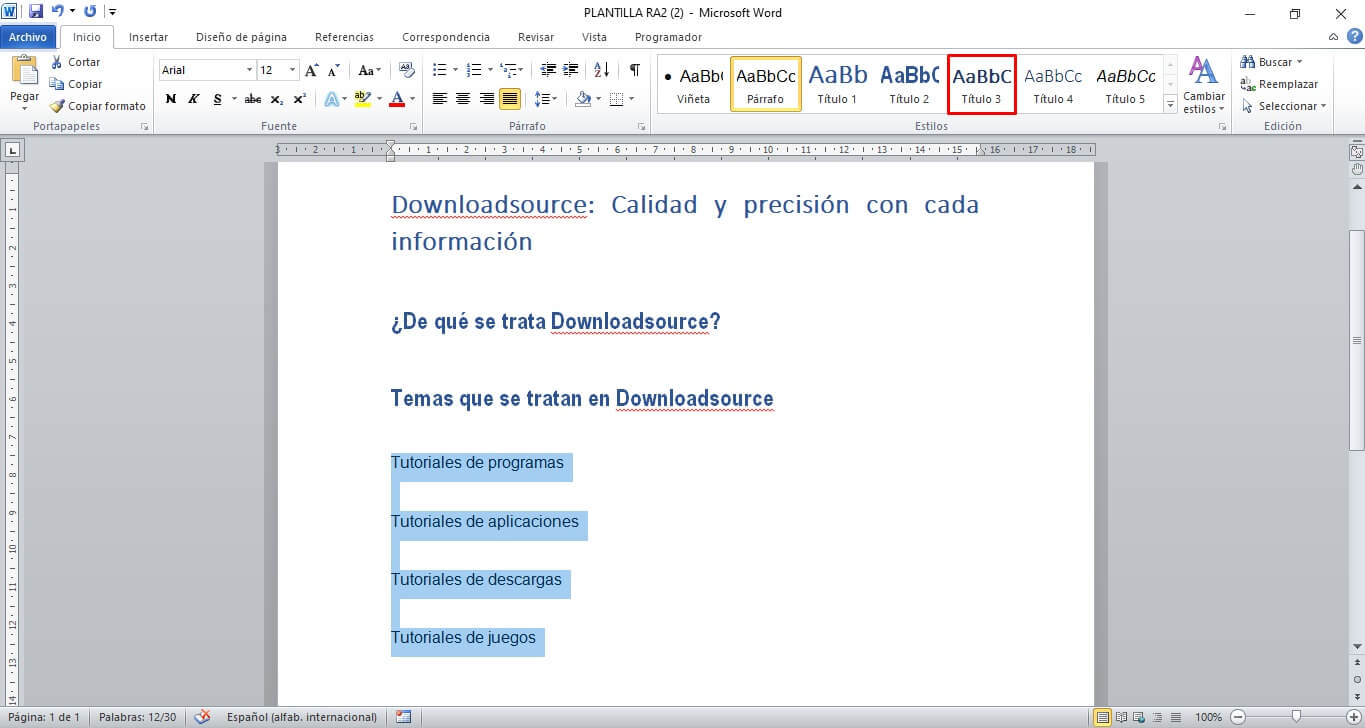Toggle print layout view button
The image size is (1365, 728).
[x=1103, y=717]
